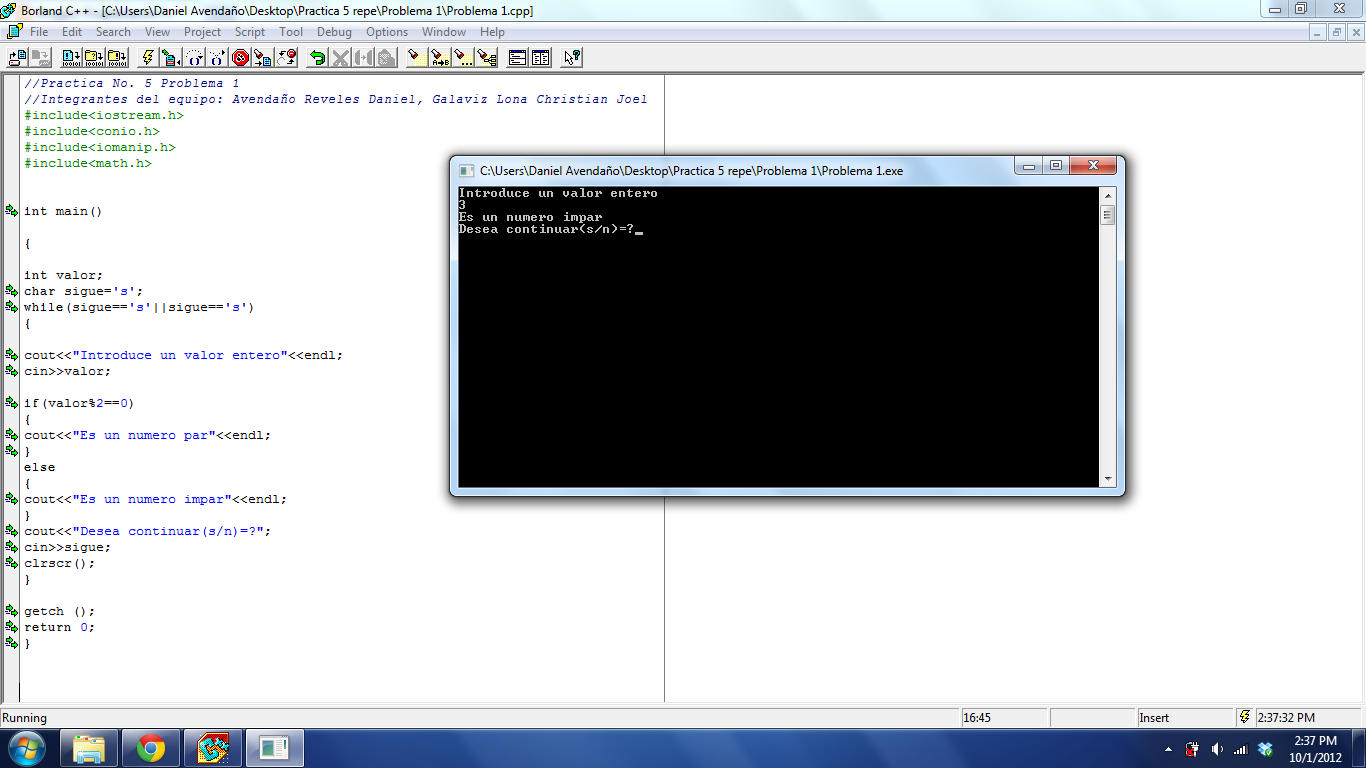Image resolution: width=1366 pixels, height=768 pixels.
Task: Click the '#include<iostream.h>' code line
Action: coord(104,115)
